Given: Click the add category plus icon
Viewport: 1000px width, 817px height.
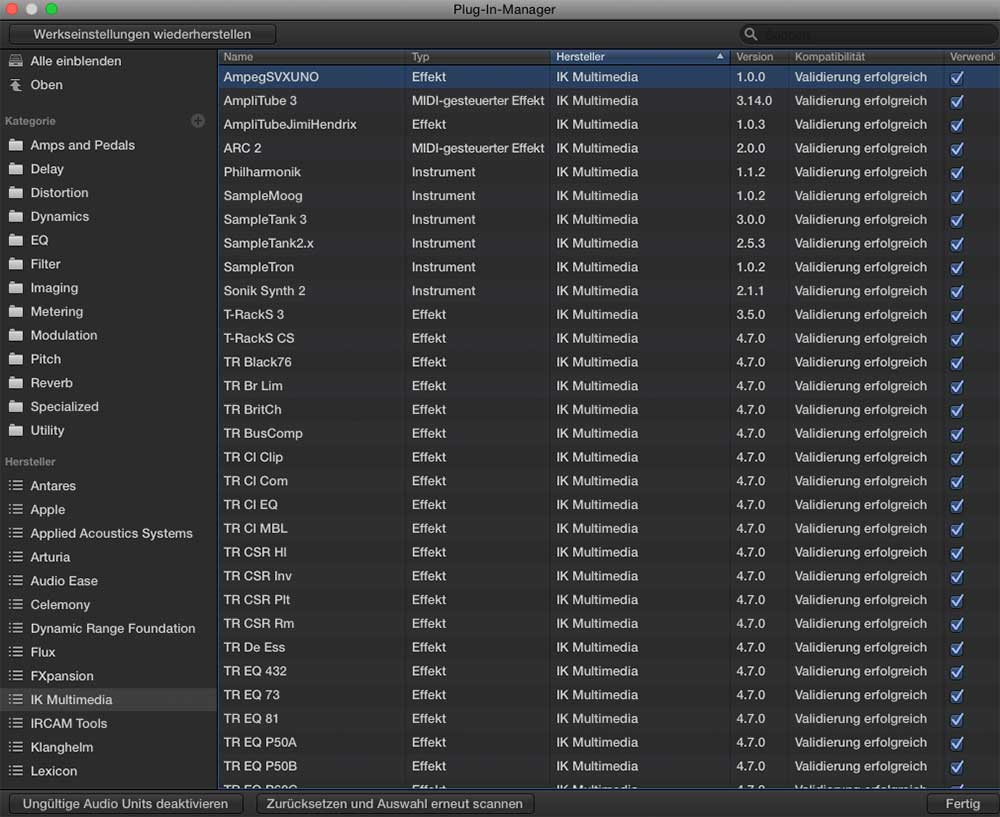Looking at the screenshot, I should 198,121.
